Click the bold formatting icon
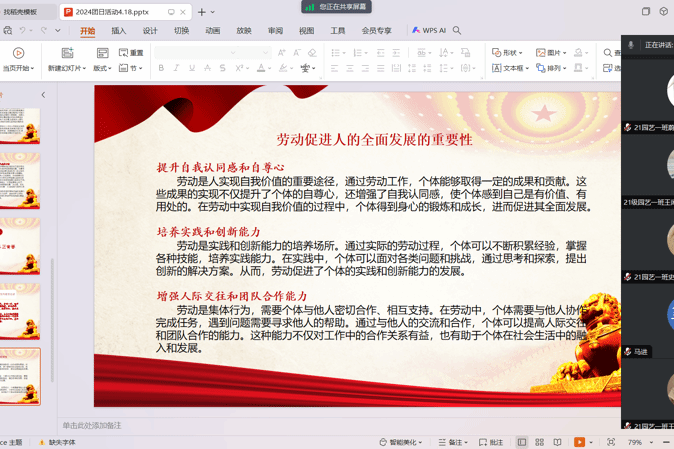The image size is (674, 449). pyautogui.click(x=161, y=69)
